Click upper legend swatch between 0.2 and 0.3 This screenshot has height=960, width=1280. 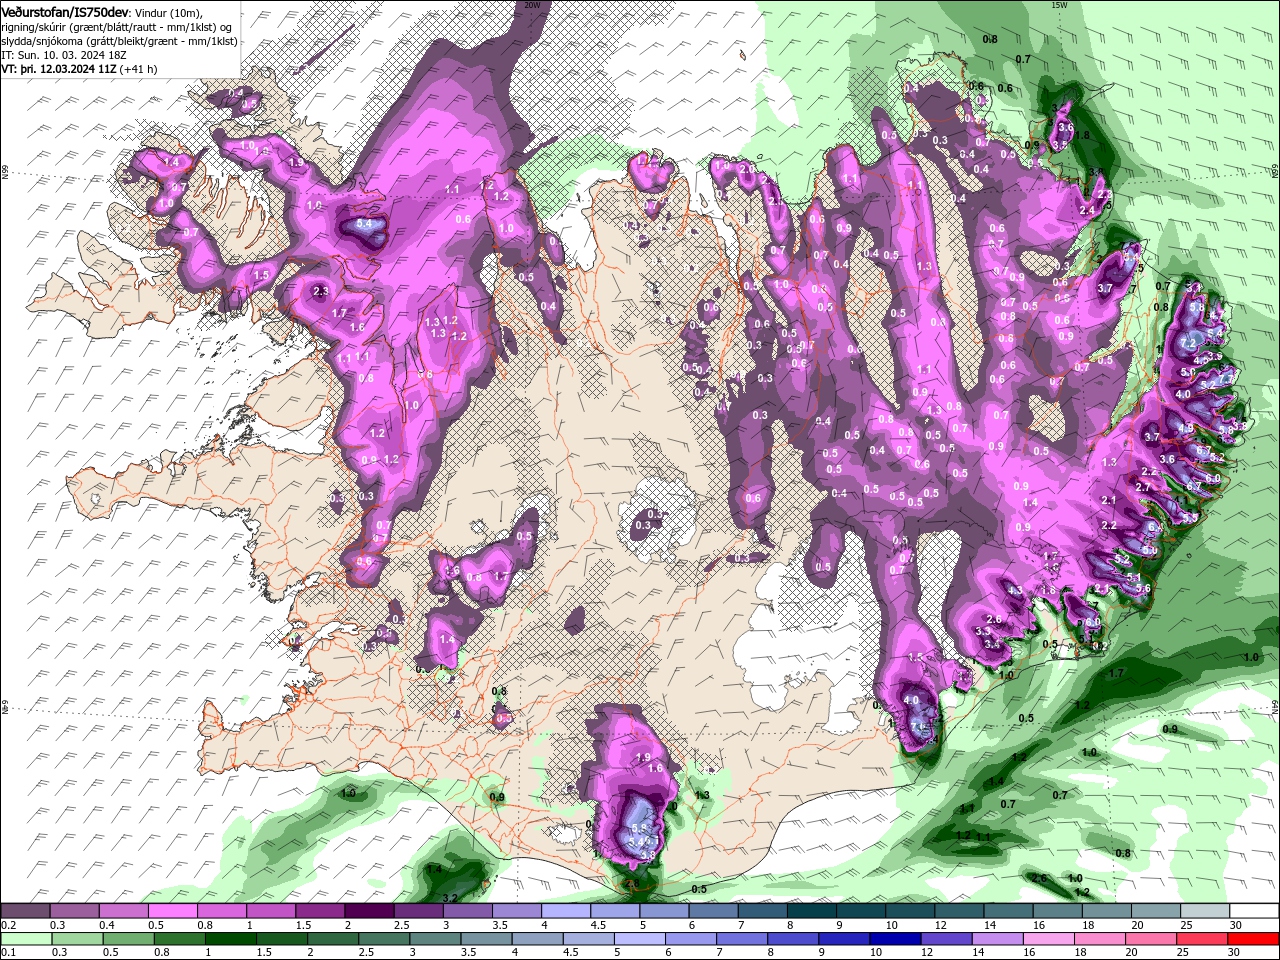25,911
